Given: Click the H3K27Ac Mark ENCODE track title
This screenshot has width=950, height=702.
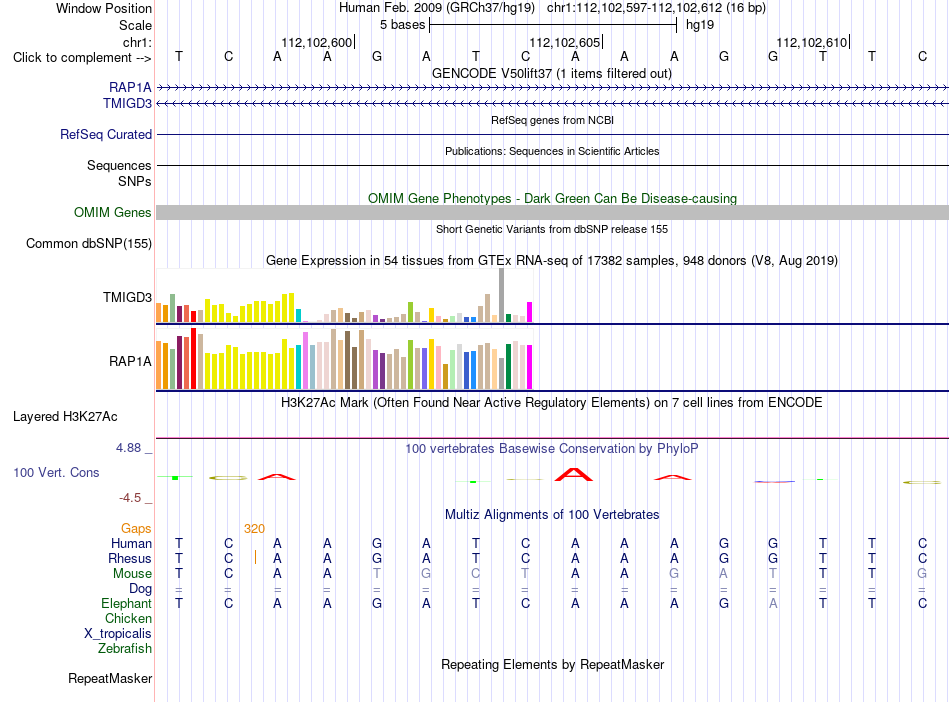Looking at the screenshot, I should (551, 403).
